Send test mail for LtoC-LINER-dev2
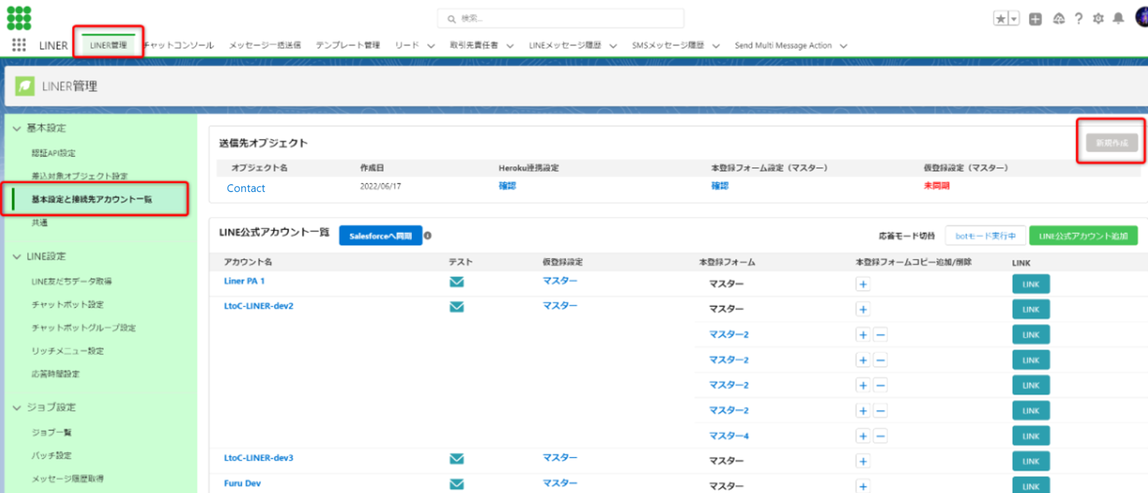This screenshot has height=493, width=1148. click(x=457, y=307)
